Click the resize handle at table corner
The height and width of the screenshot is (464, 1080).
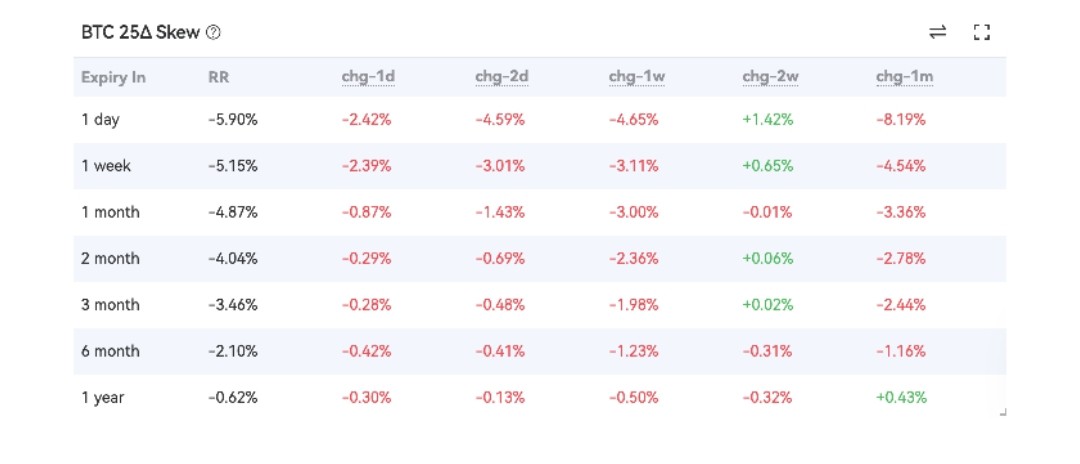pos(1002,411)
